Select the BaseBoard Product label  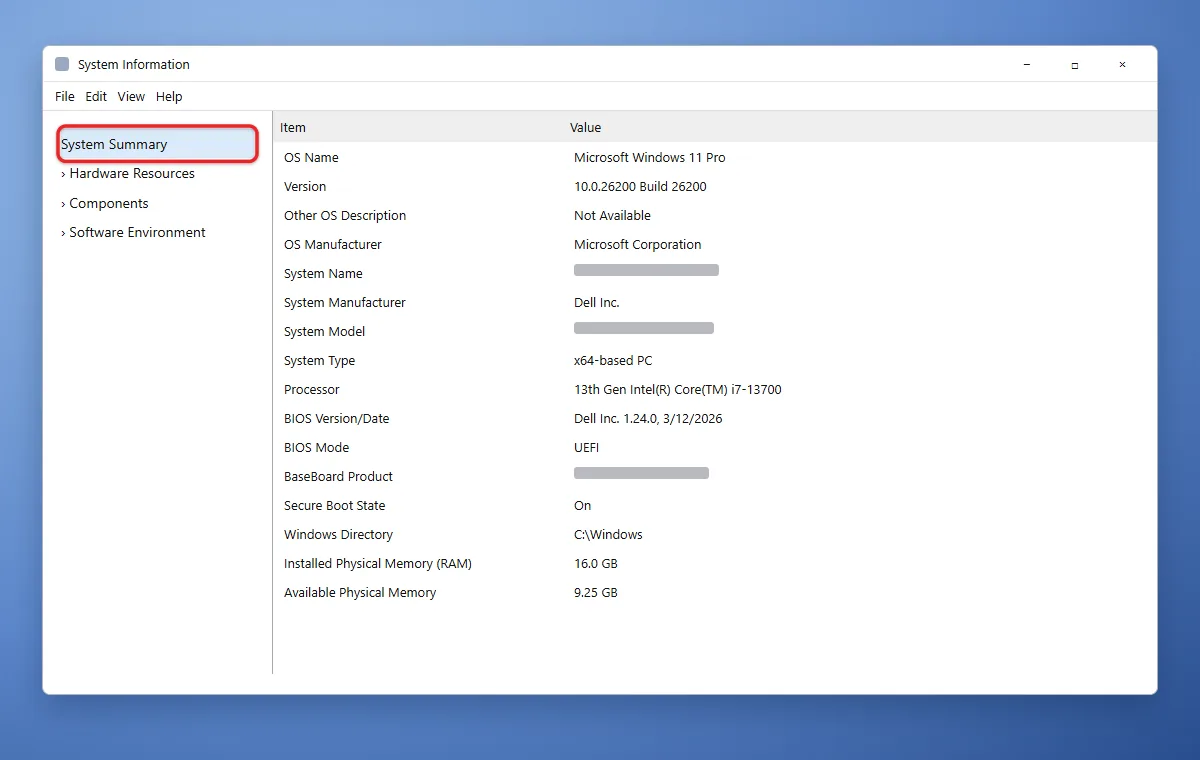[x=339, y=477]
